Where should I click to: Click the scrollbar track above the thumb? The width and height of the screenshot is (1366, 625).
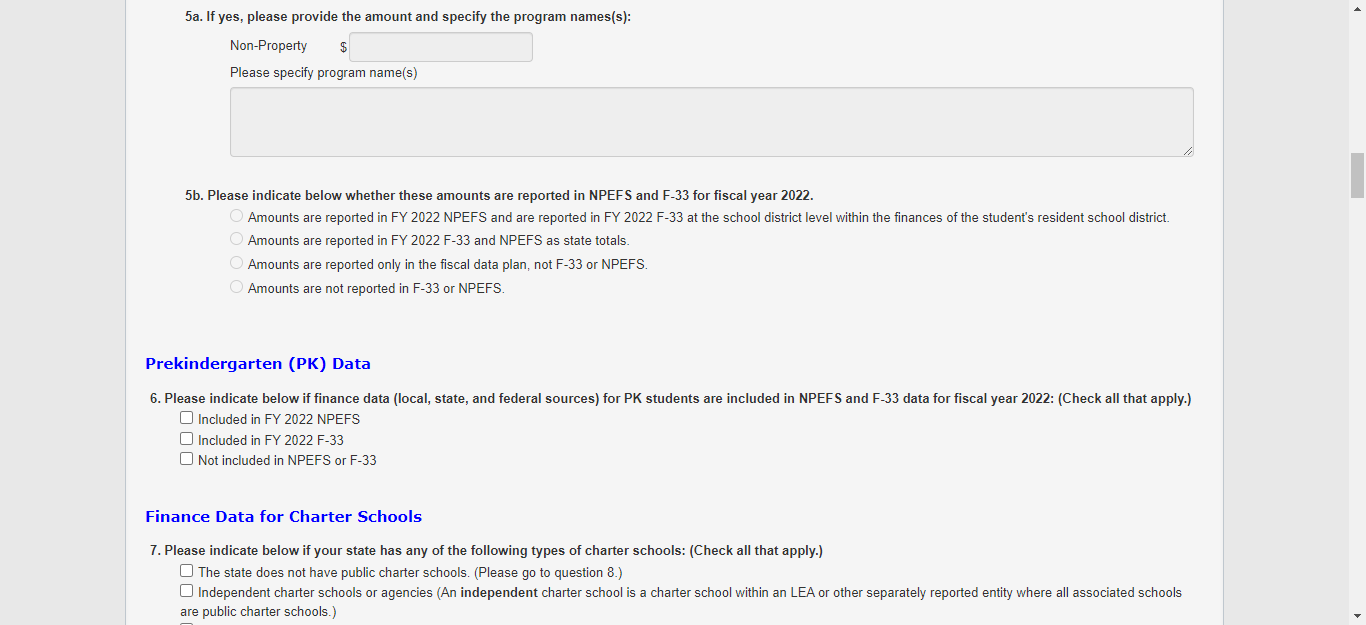pos(1357,80)
